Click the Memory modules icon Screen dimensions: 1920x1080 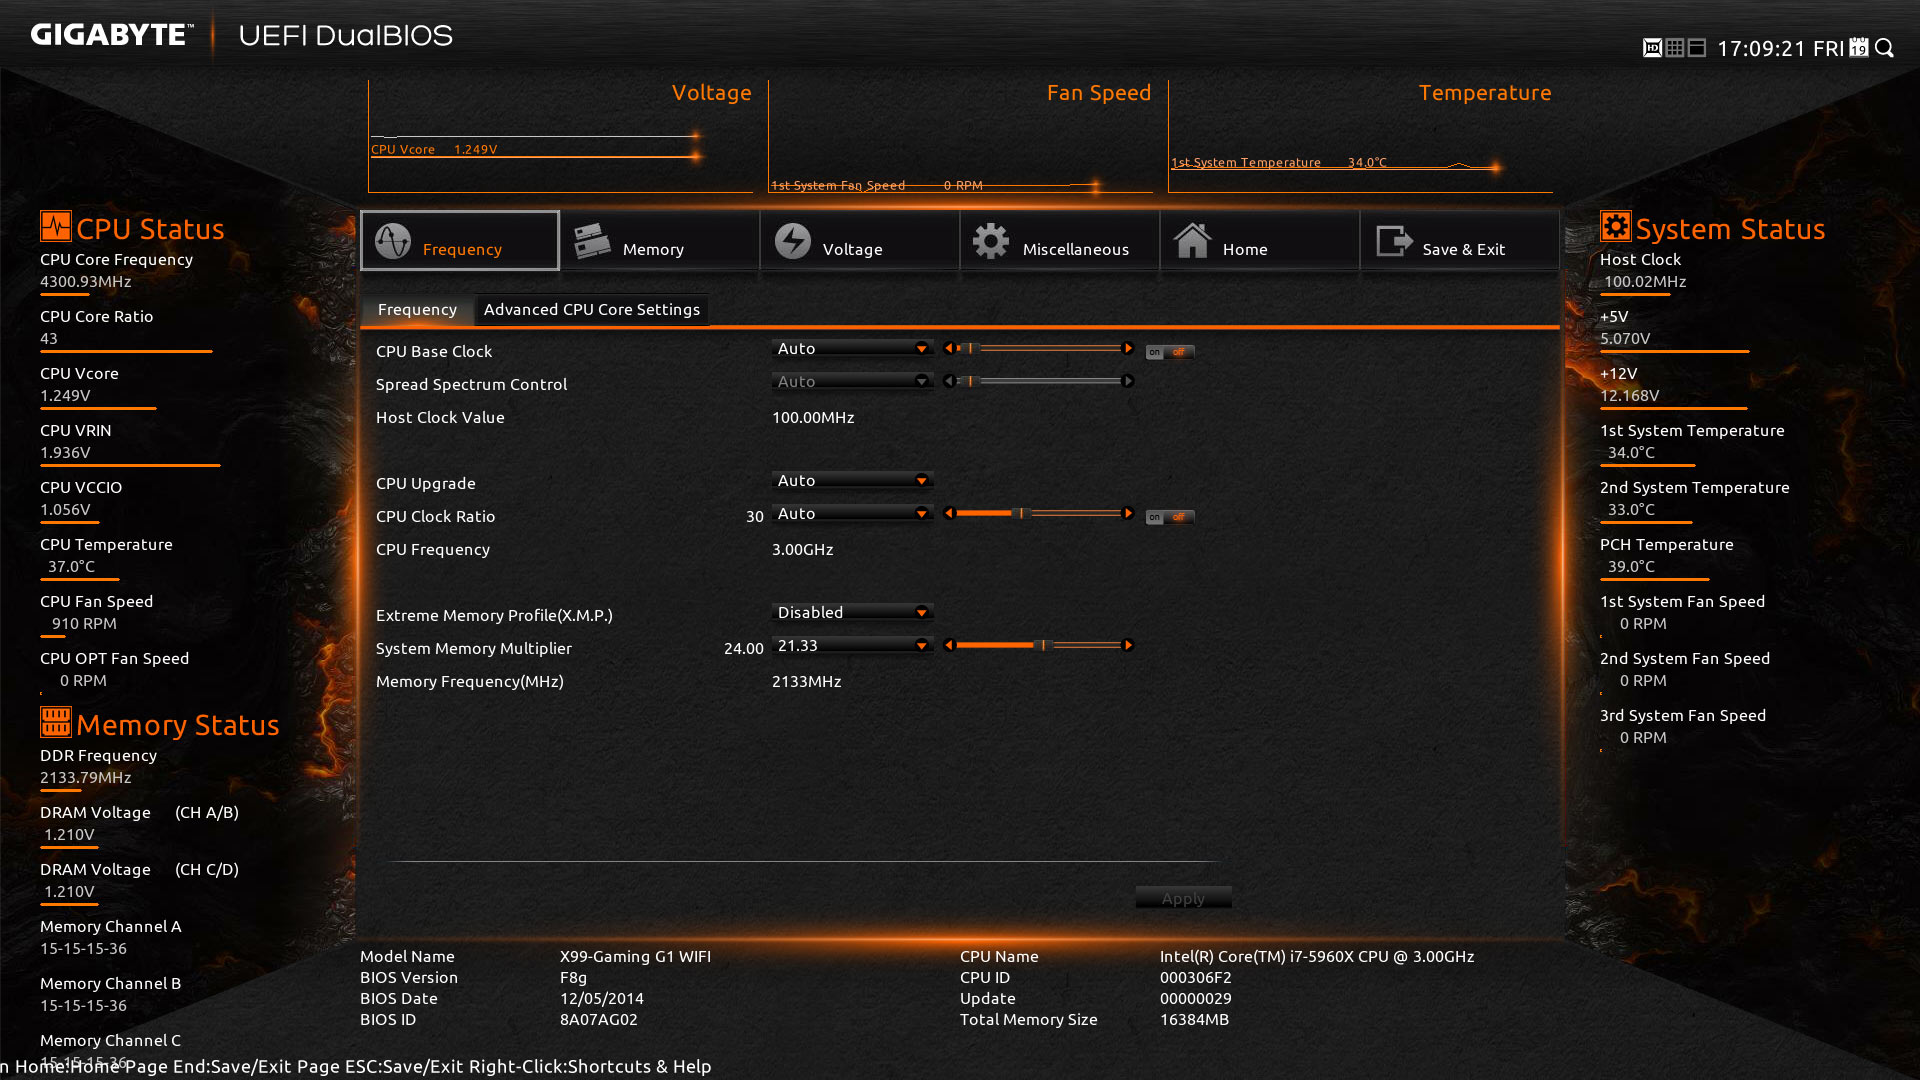(592, 241)
